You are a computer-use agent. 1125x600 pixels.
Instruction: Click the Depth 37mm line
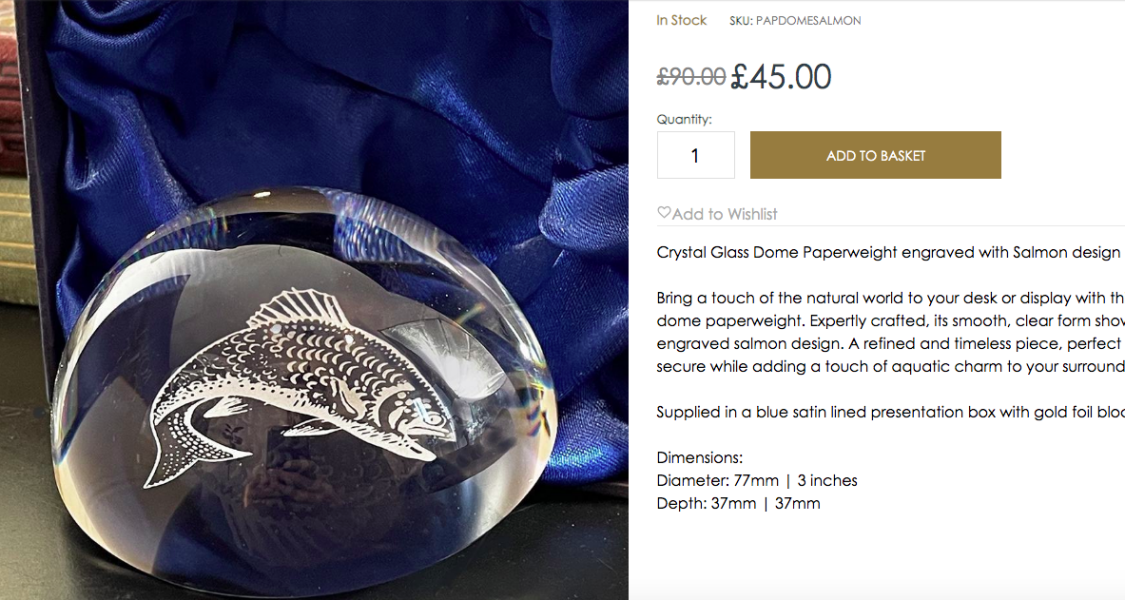(x=738, y=503)
